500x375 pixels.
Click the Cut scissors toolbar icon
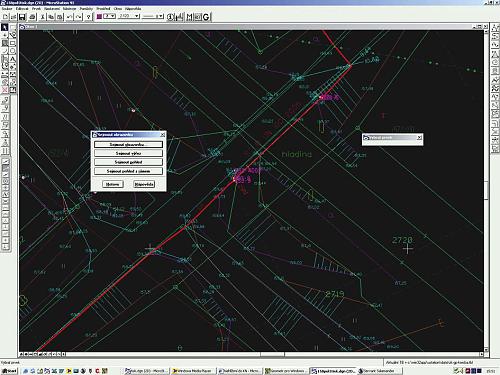(43, 17)
